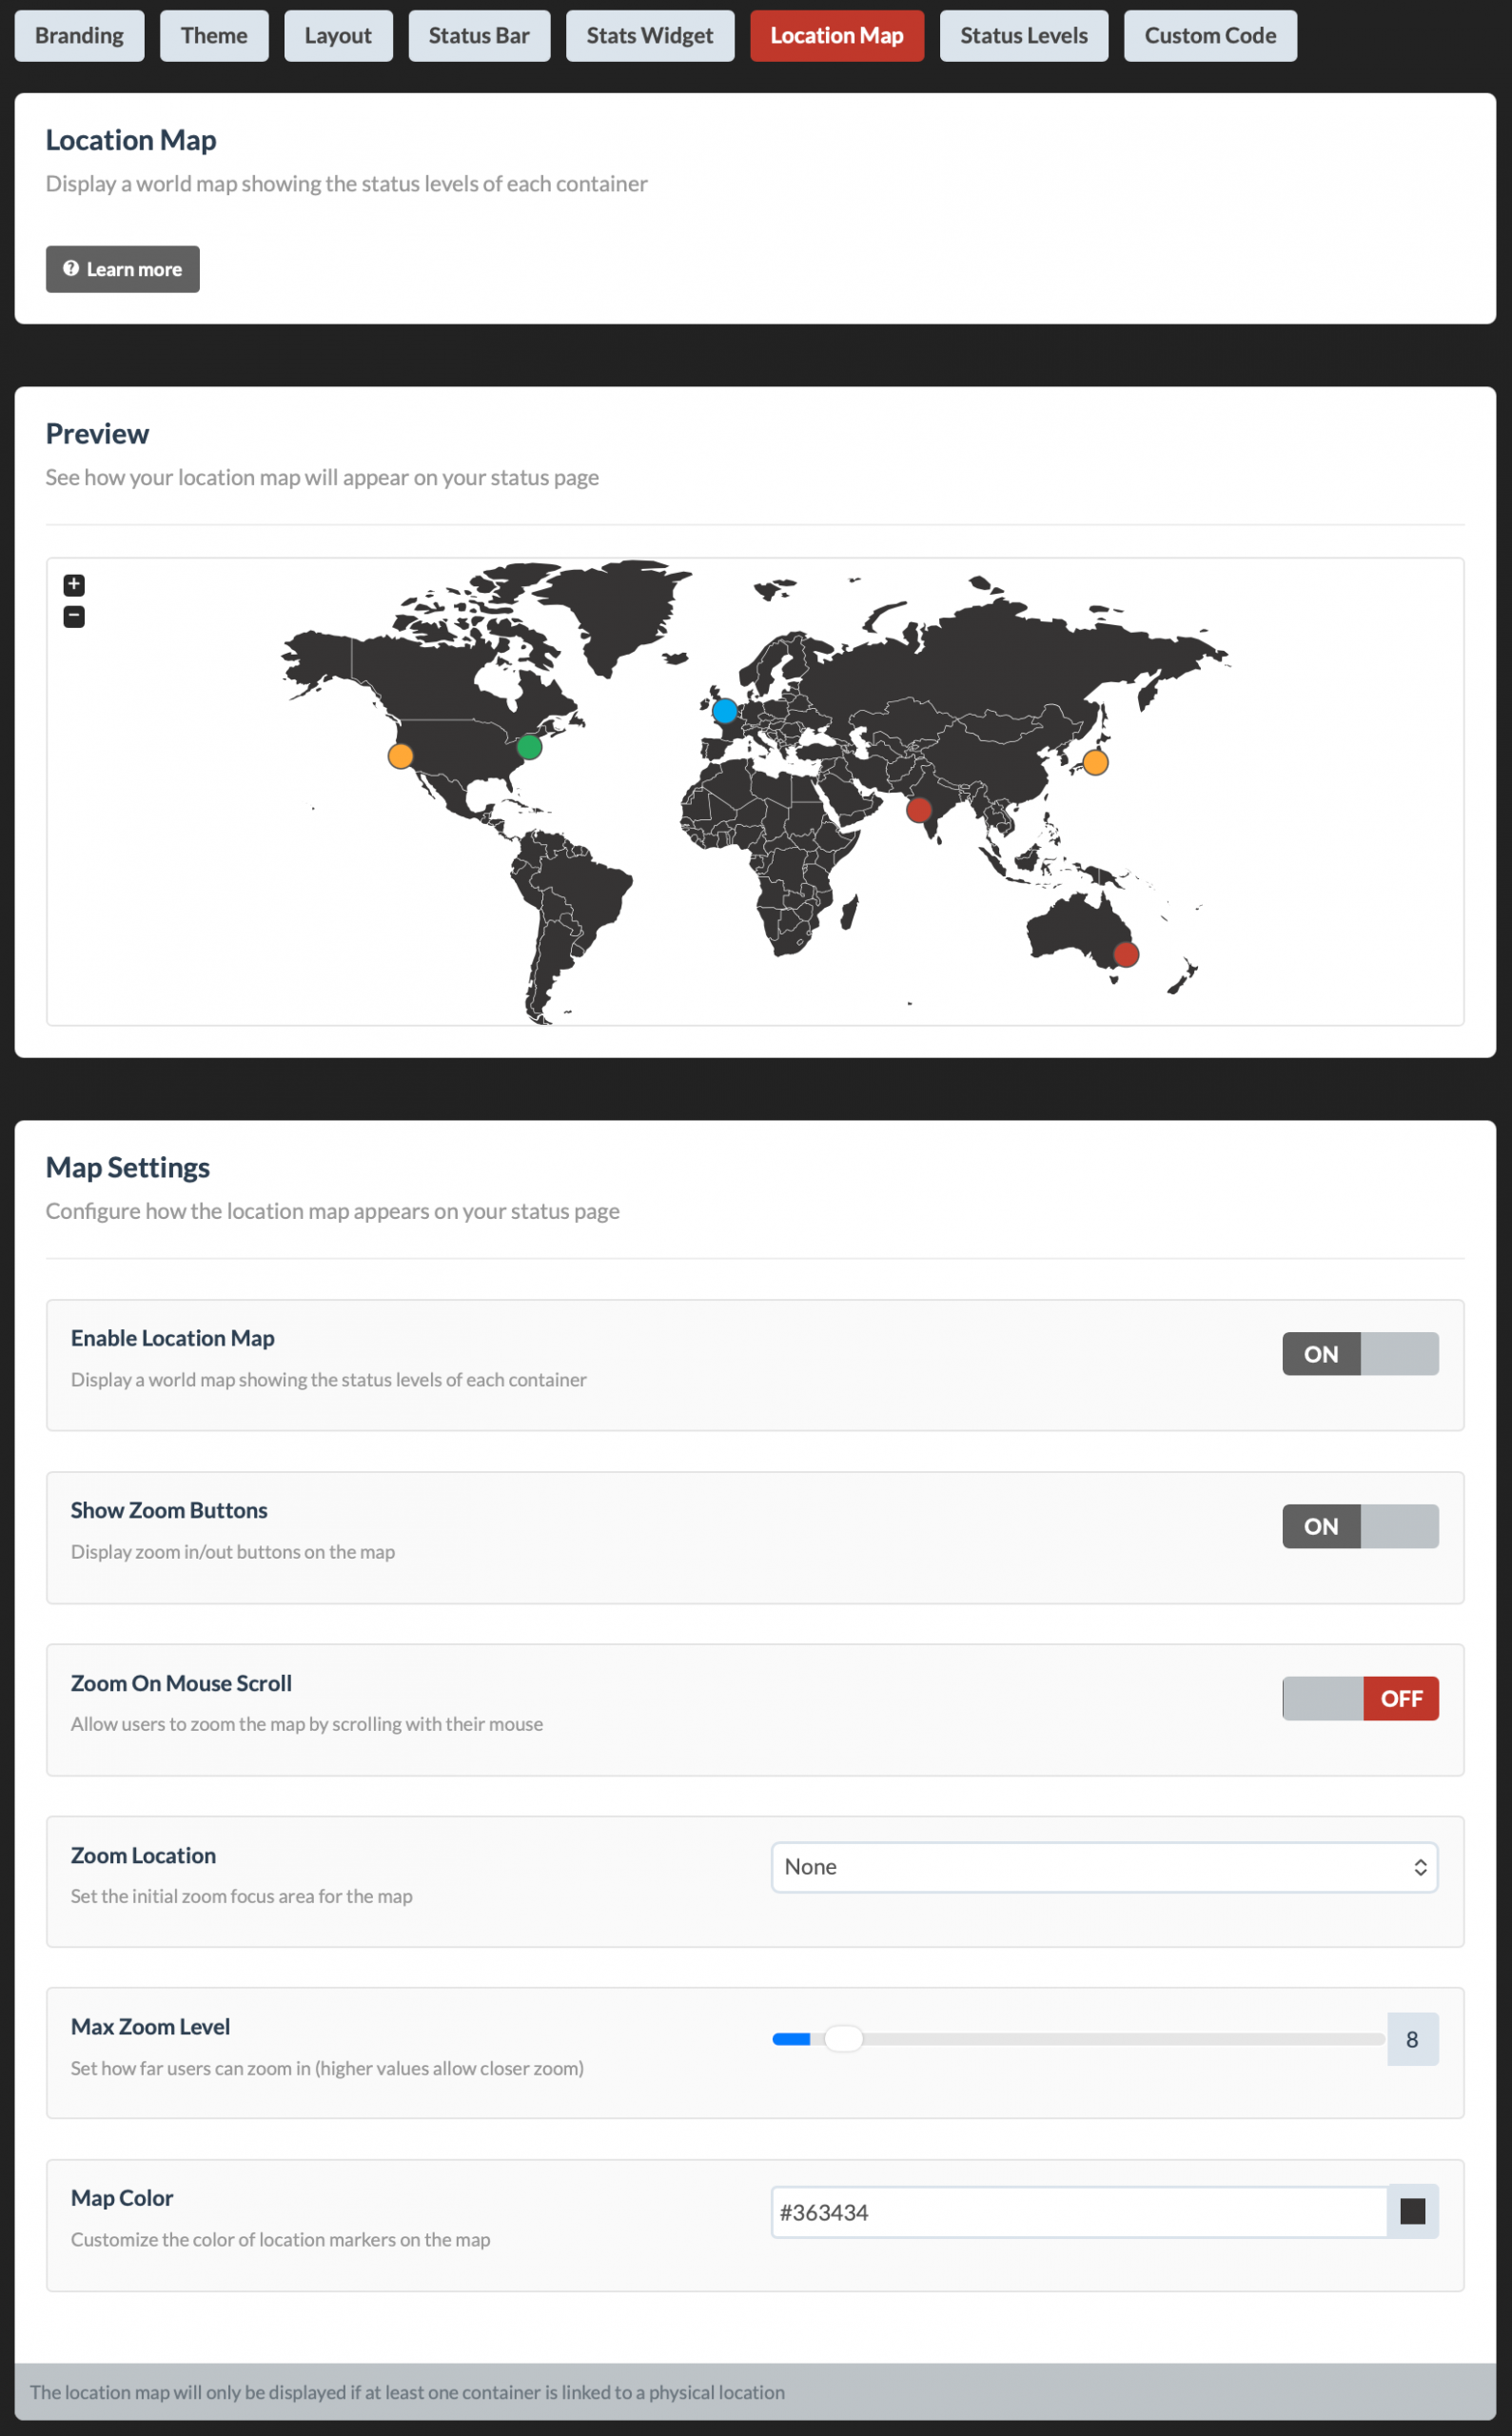This screenshot has height=2436, width=1512.
Task: Open the Branding tab
Action: pyautogui.click(x=79, y=36)
